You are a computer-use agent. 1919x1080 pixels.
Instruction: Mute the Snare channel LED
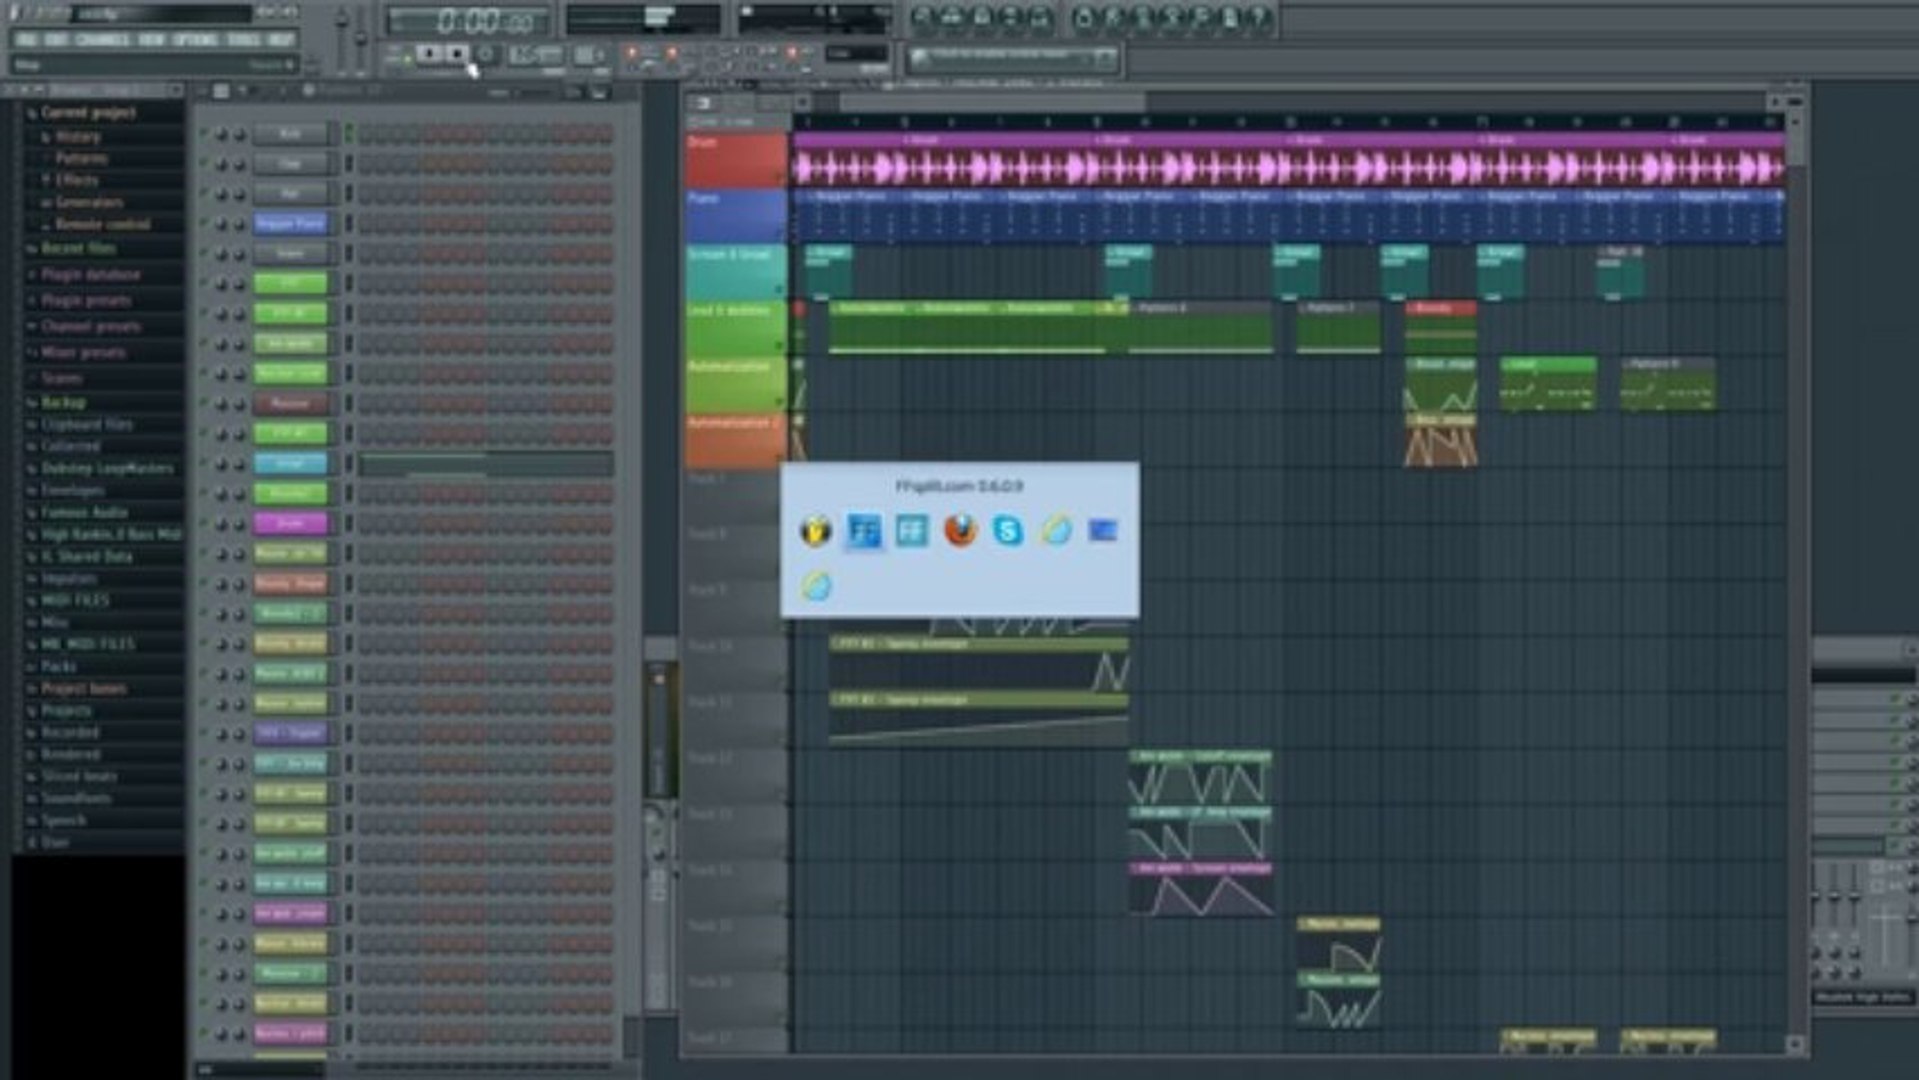pos(204,254)
